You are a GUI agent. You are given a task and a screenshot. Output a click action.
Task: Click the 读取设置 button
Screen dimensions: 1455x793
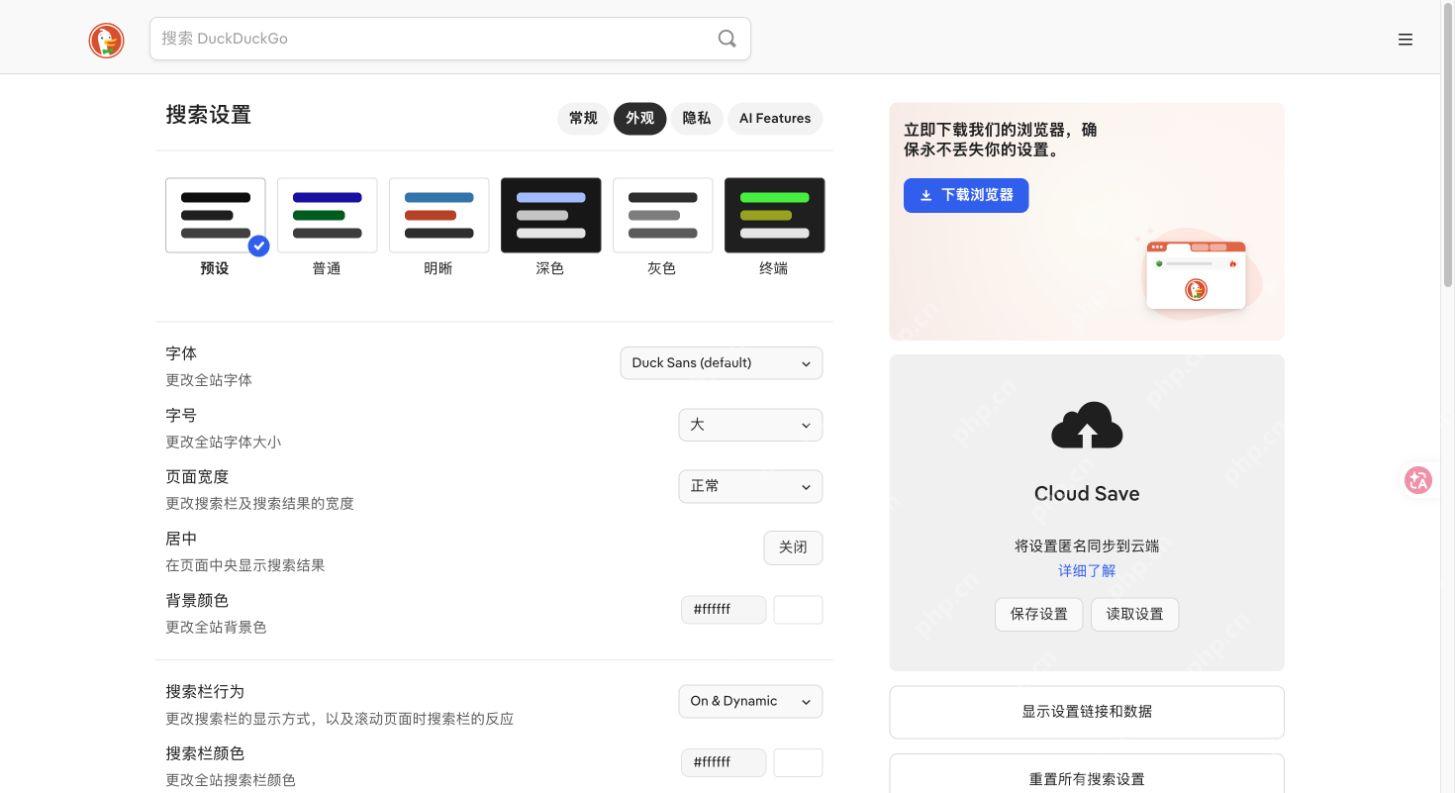pos(1135,614)
